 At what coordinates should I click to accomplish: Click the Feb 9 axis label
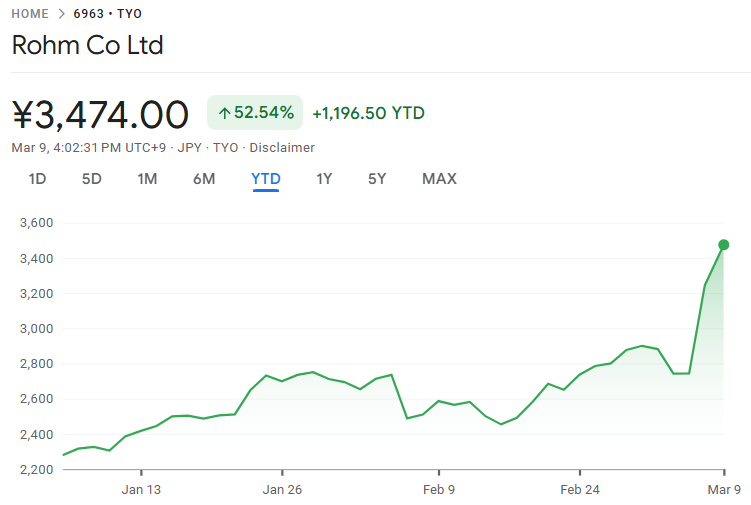coord(439,490)
